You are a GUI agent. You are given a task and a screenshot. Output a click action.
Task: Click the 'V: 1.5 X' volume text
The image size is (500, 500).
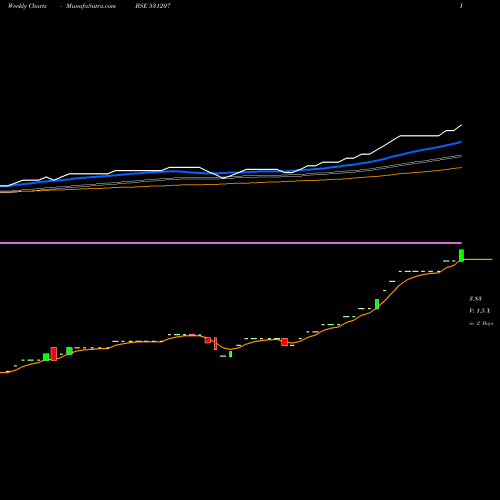pos(480,311)
